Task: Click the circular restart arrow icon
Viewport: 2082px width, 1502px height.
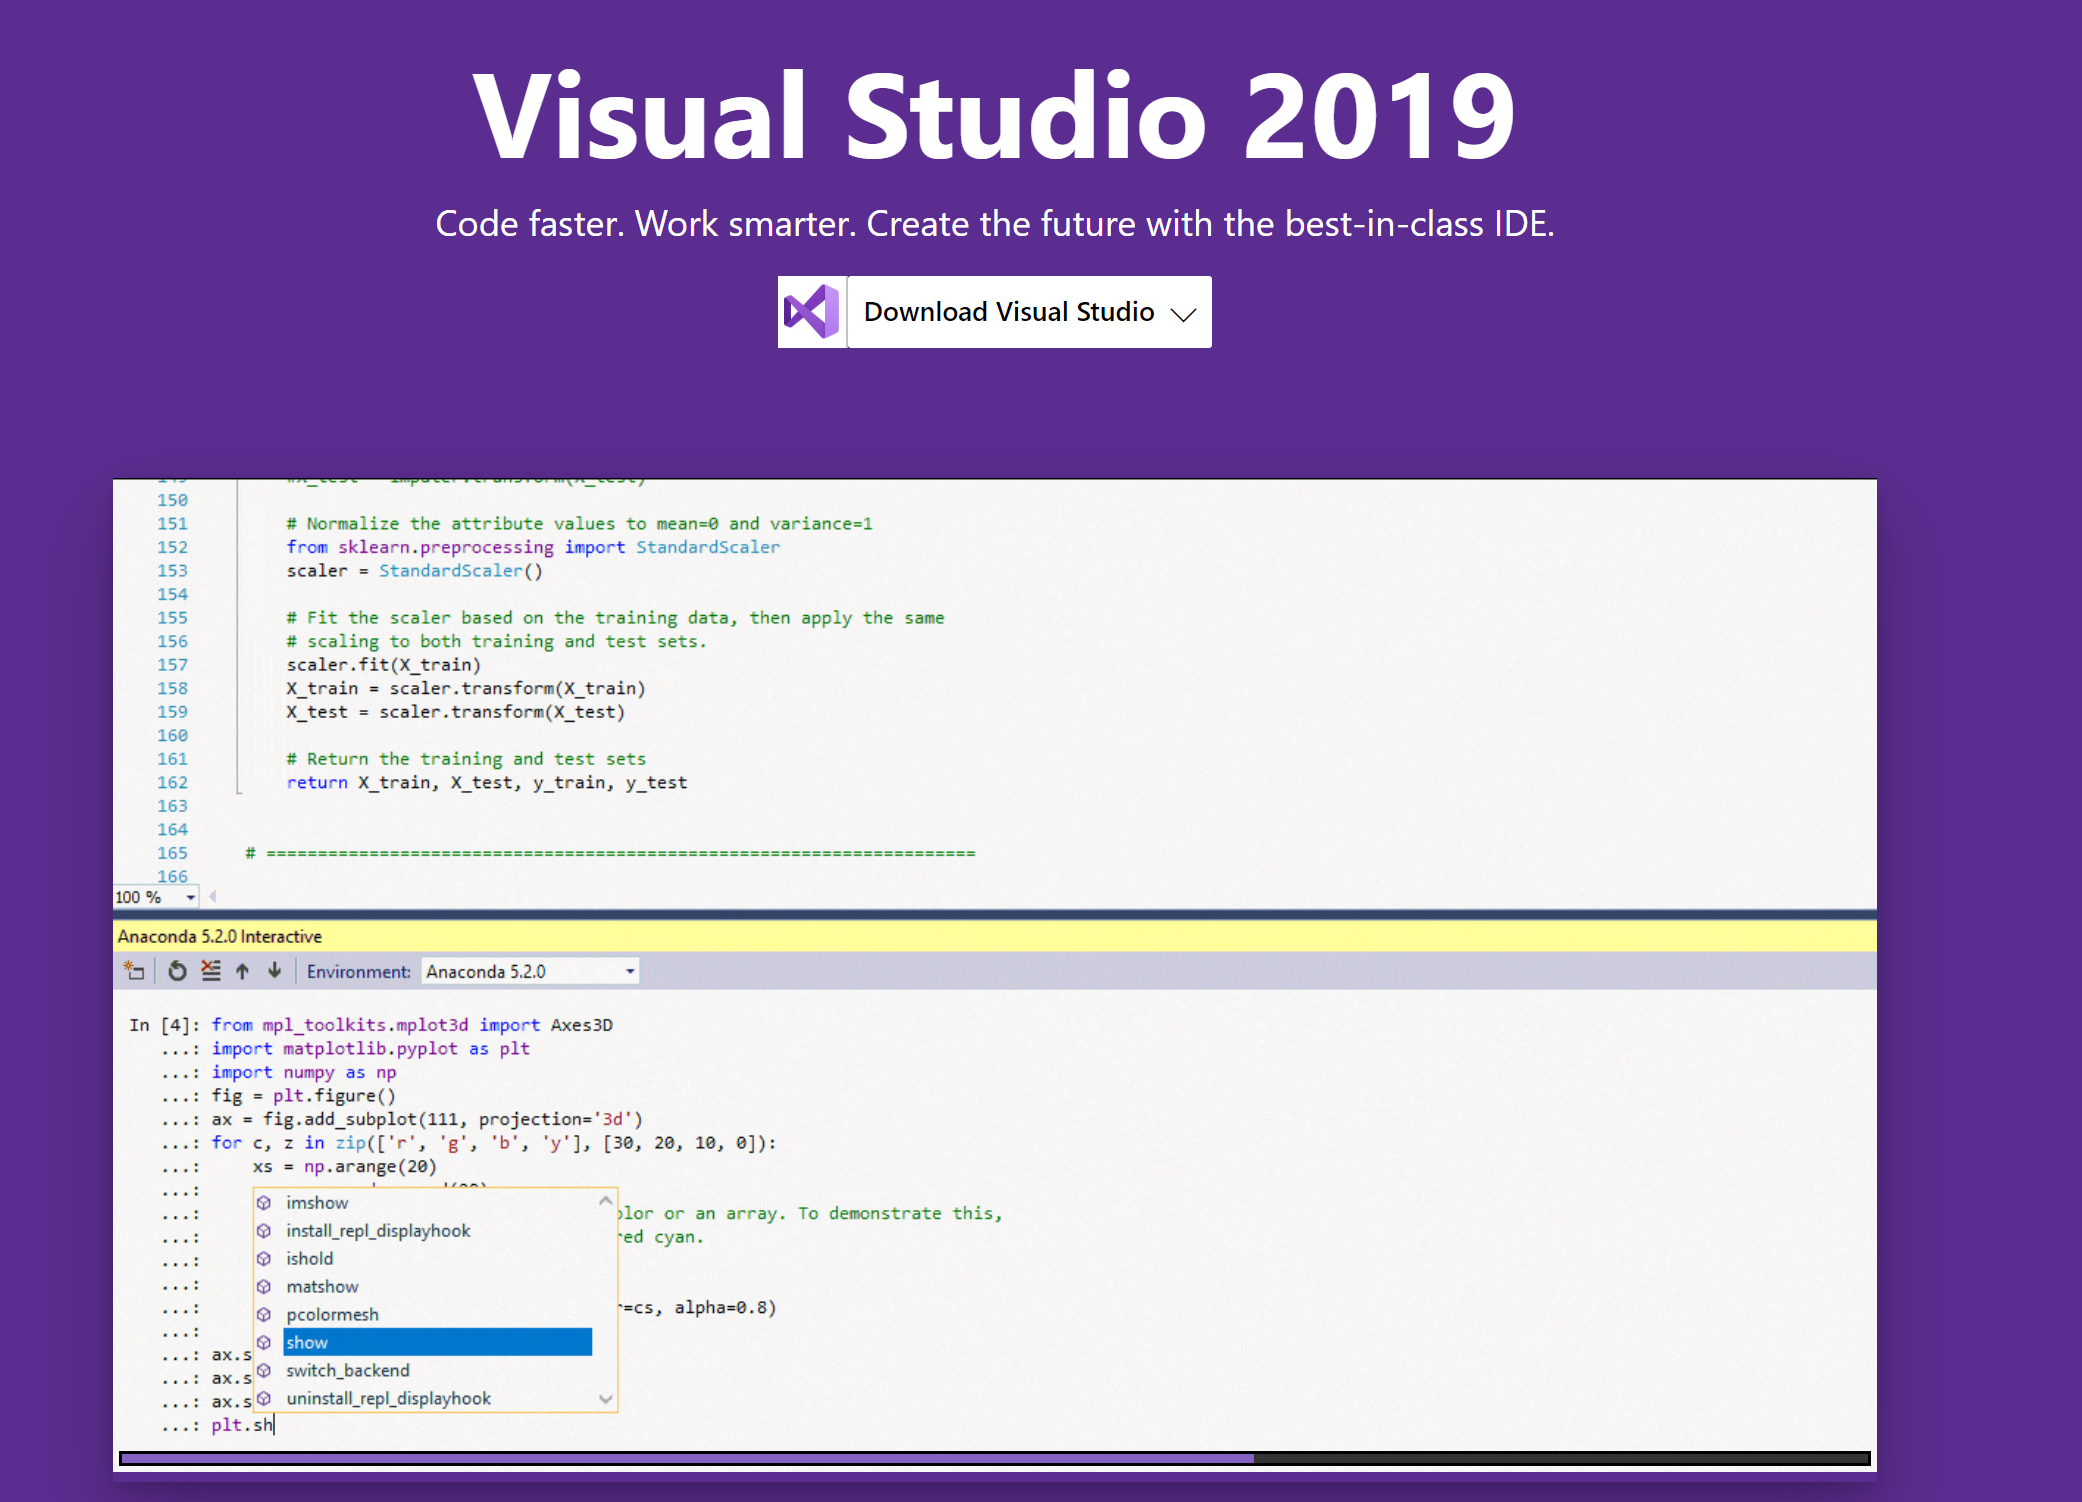Action: (177, 971)
